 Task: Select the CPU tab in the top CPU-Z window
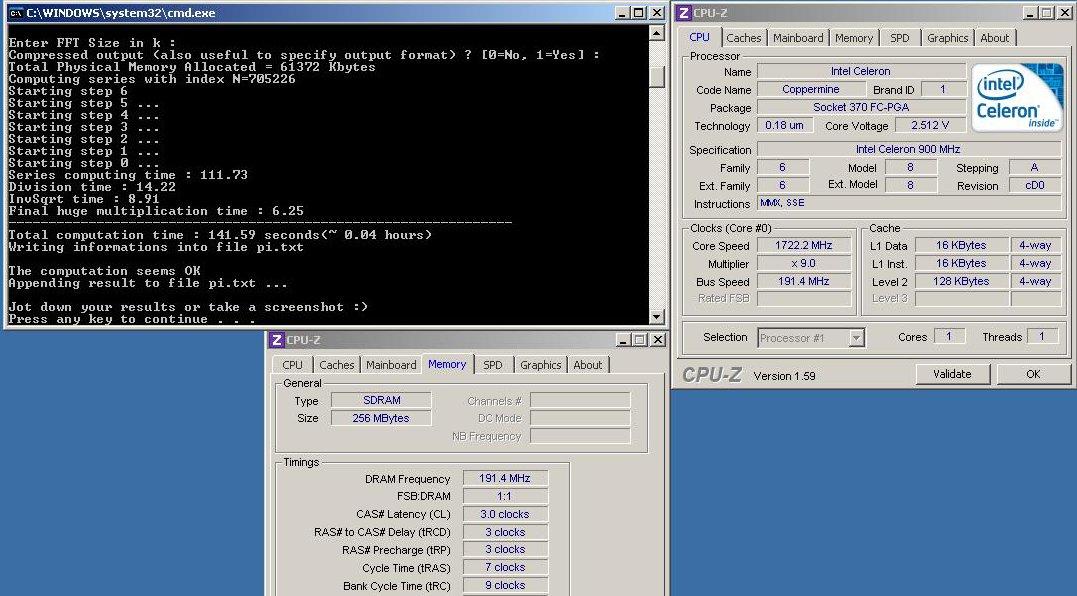point(699,37)
